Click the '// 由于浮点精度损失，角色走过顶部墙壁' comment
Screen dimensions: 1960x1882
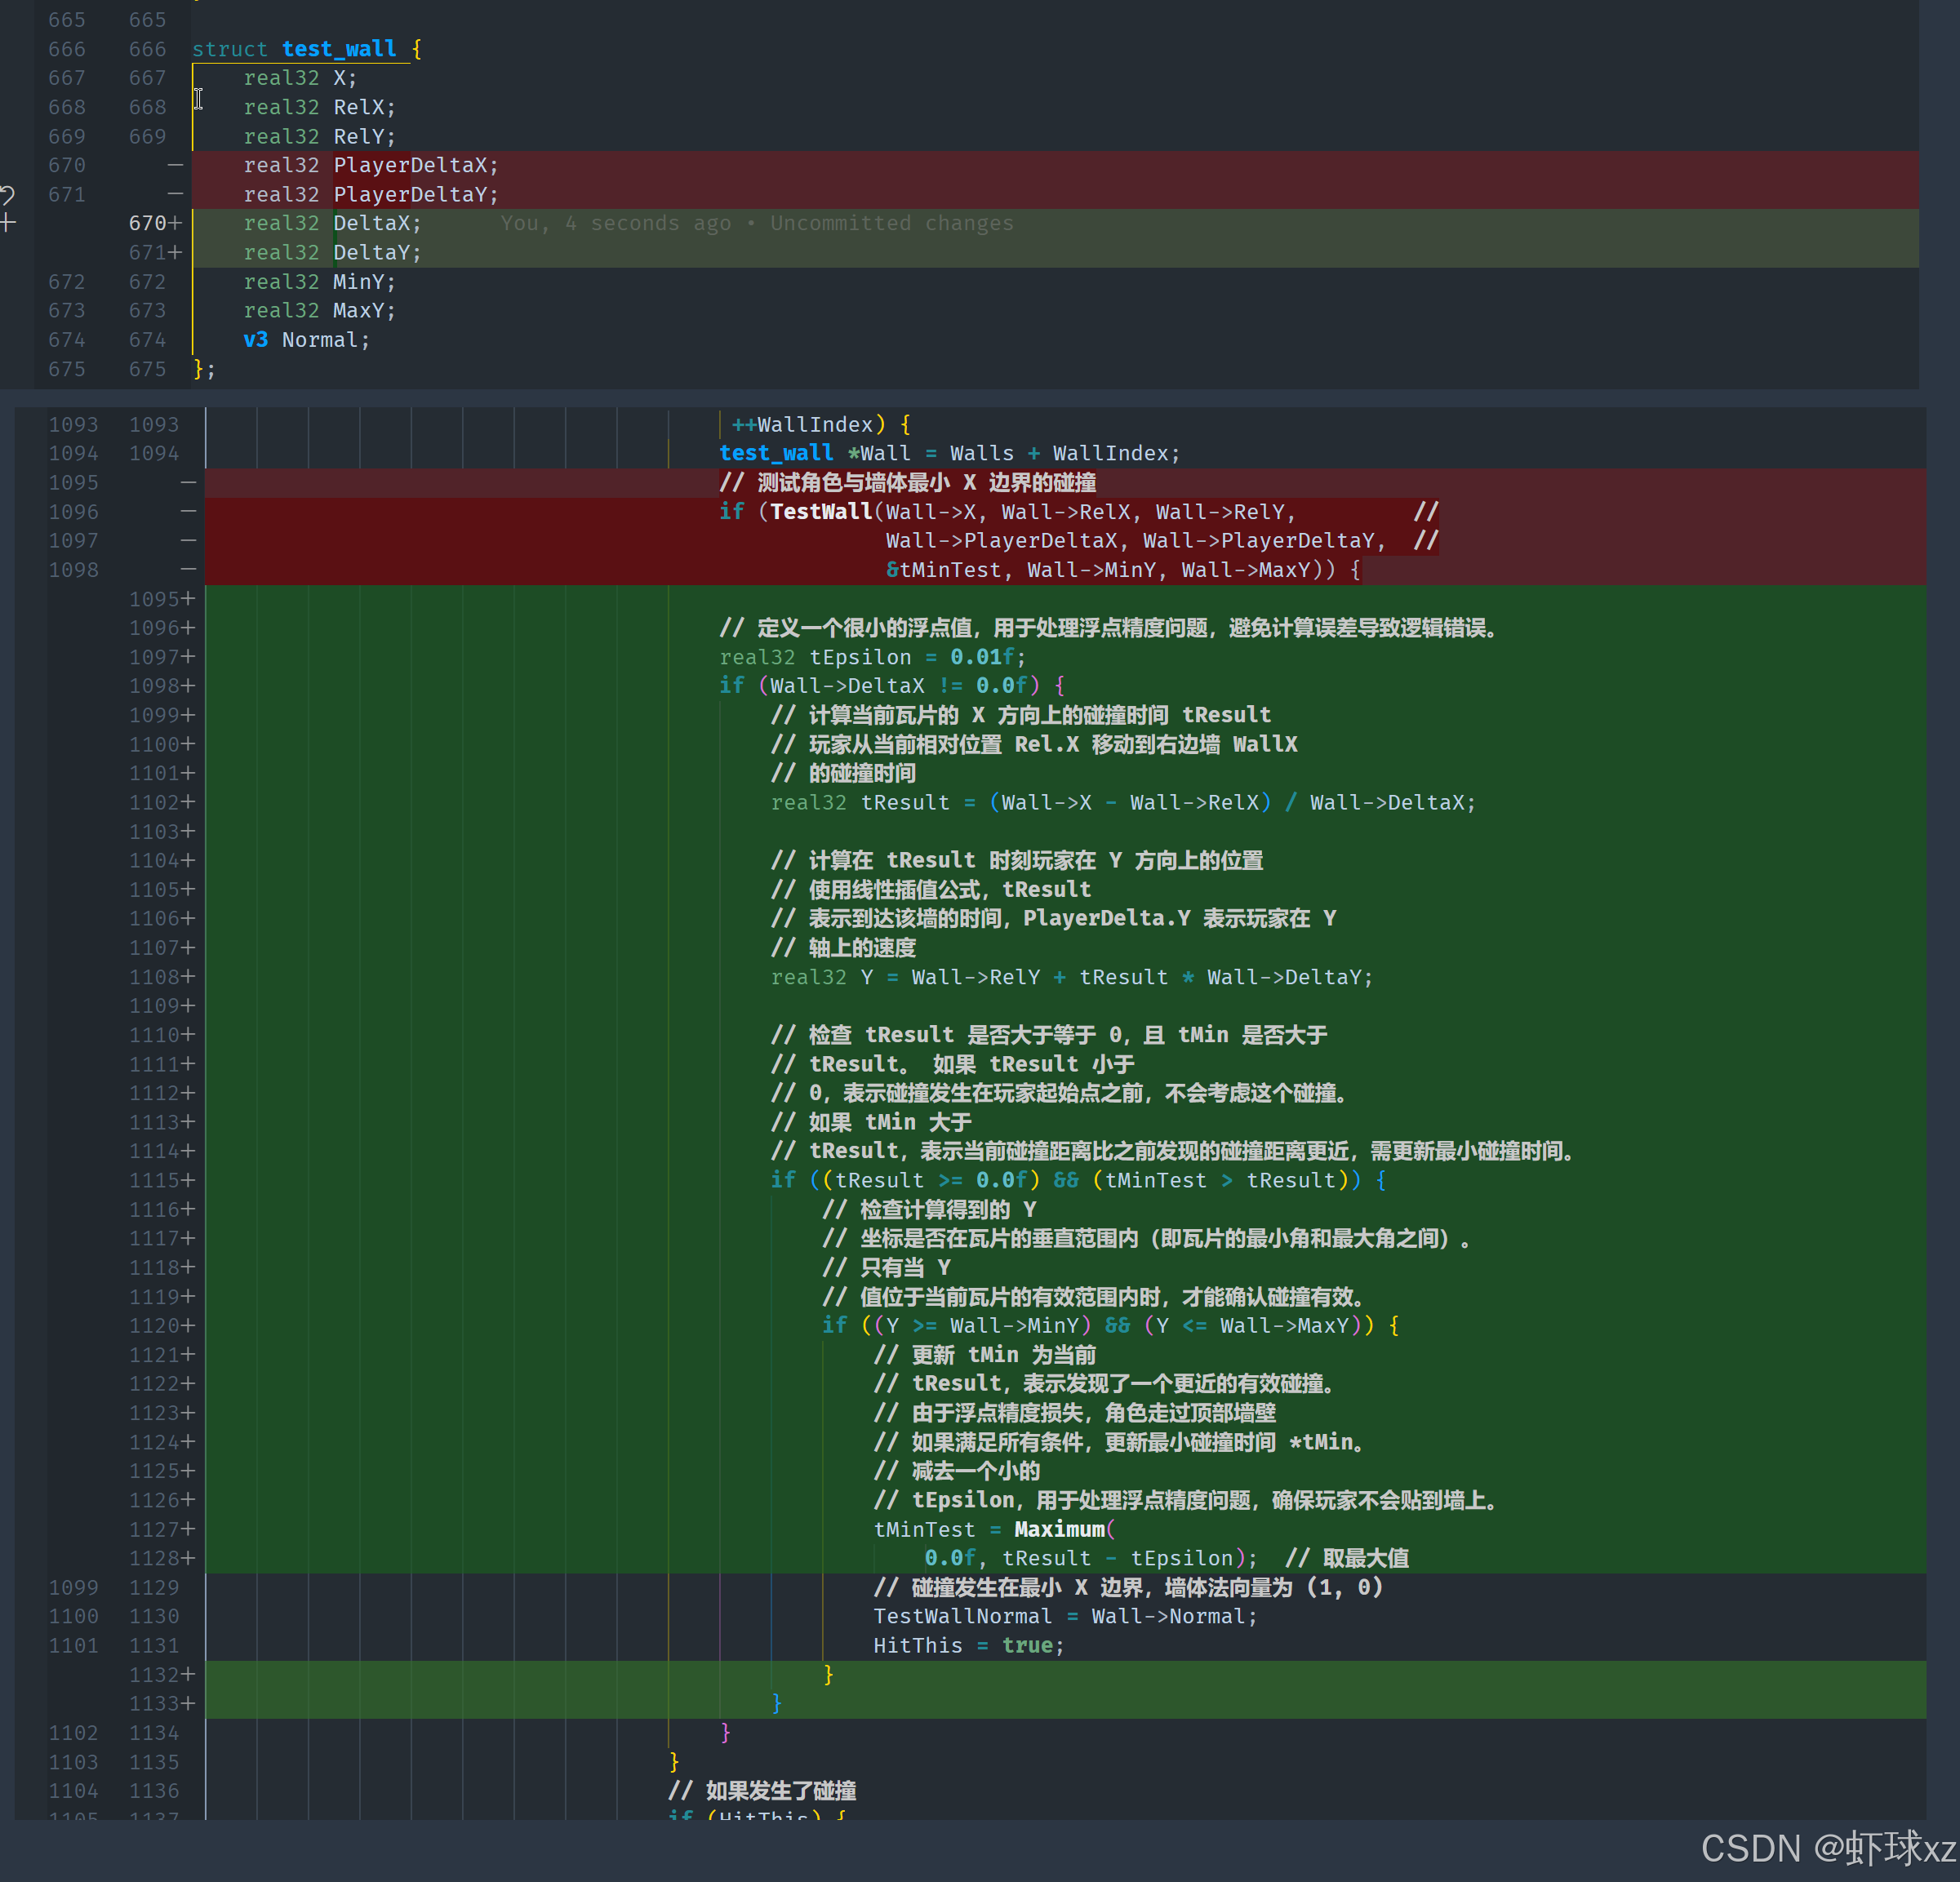1075,1413
